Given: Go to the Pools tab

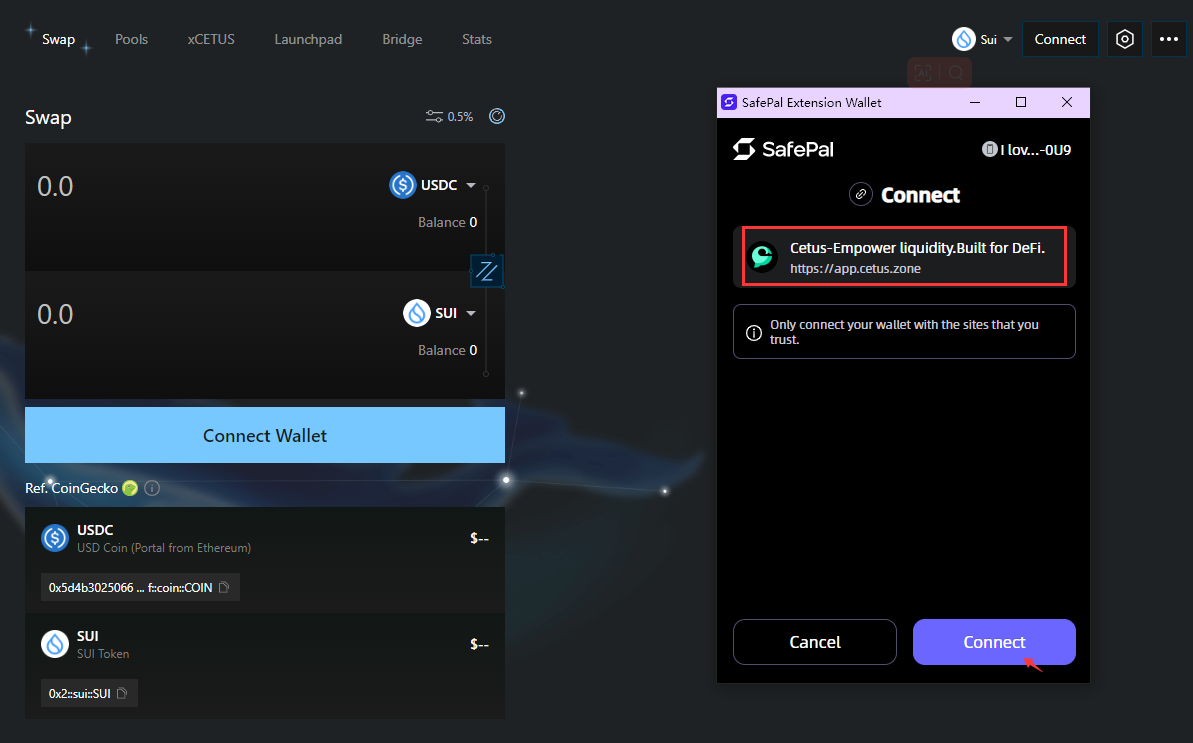Looking at the screenshot, I should [x=131, y=39].
